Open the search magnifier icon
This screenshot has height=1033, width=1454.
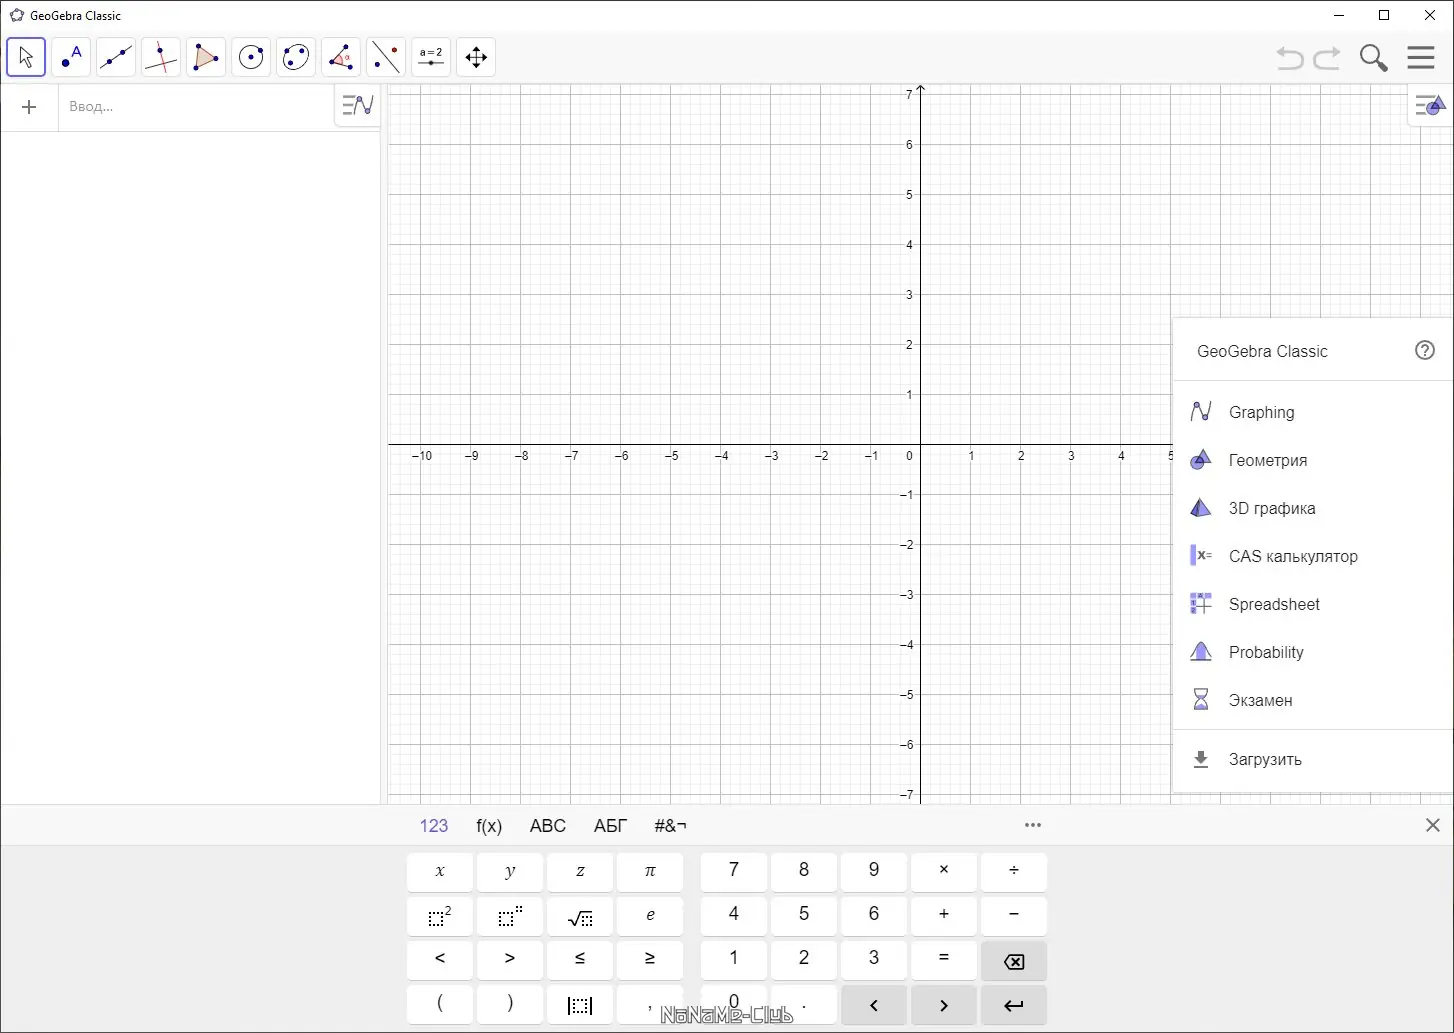[x=1374, y=58]
